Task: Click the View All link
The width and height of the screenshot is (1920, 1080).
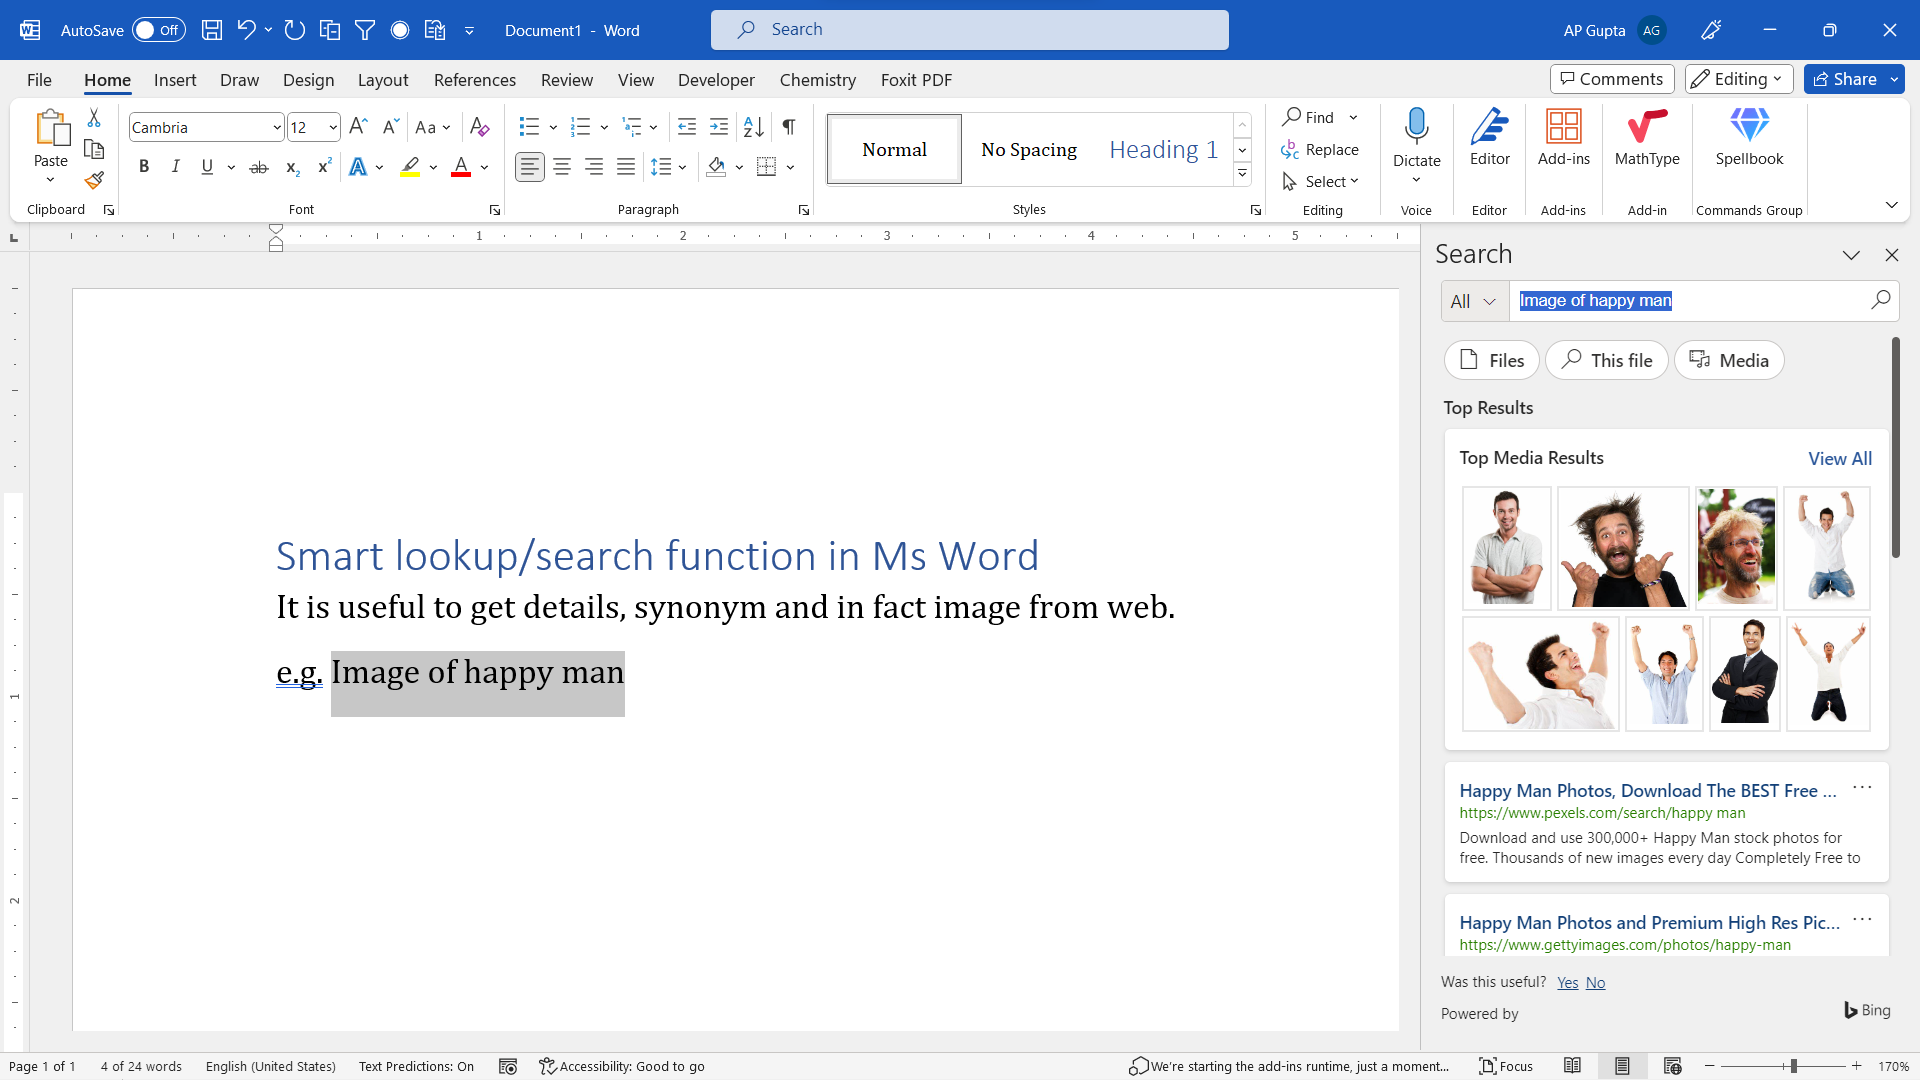Action: pyautogui.click(x=1839, y=458)
